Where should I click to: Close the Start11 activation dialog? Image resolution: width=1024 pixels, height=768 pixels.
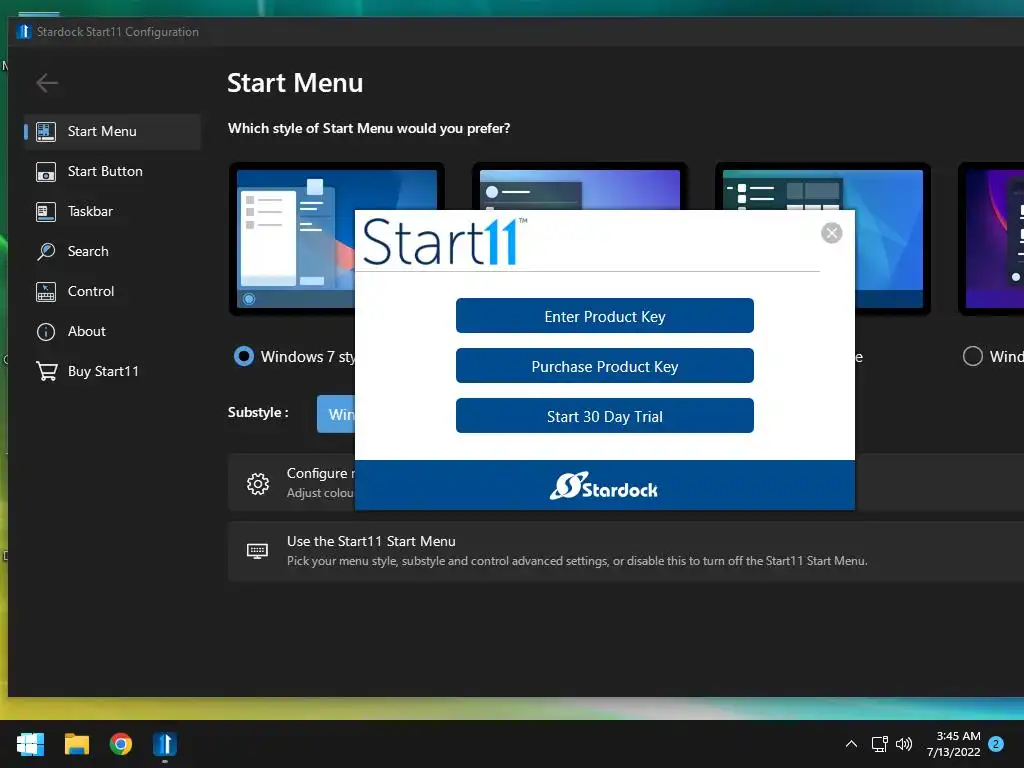coord(831,232)
